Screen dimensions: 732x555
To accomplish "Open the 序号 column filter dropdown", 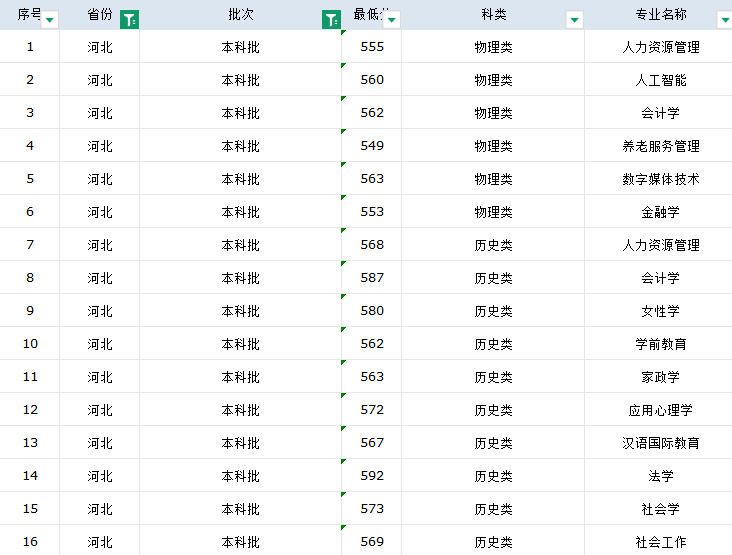I will tap(49, 20).
